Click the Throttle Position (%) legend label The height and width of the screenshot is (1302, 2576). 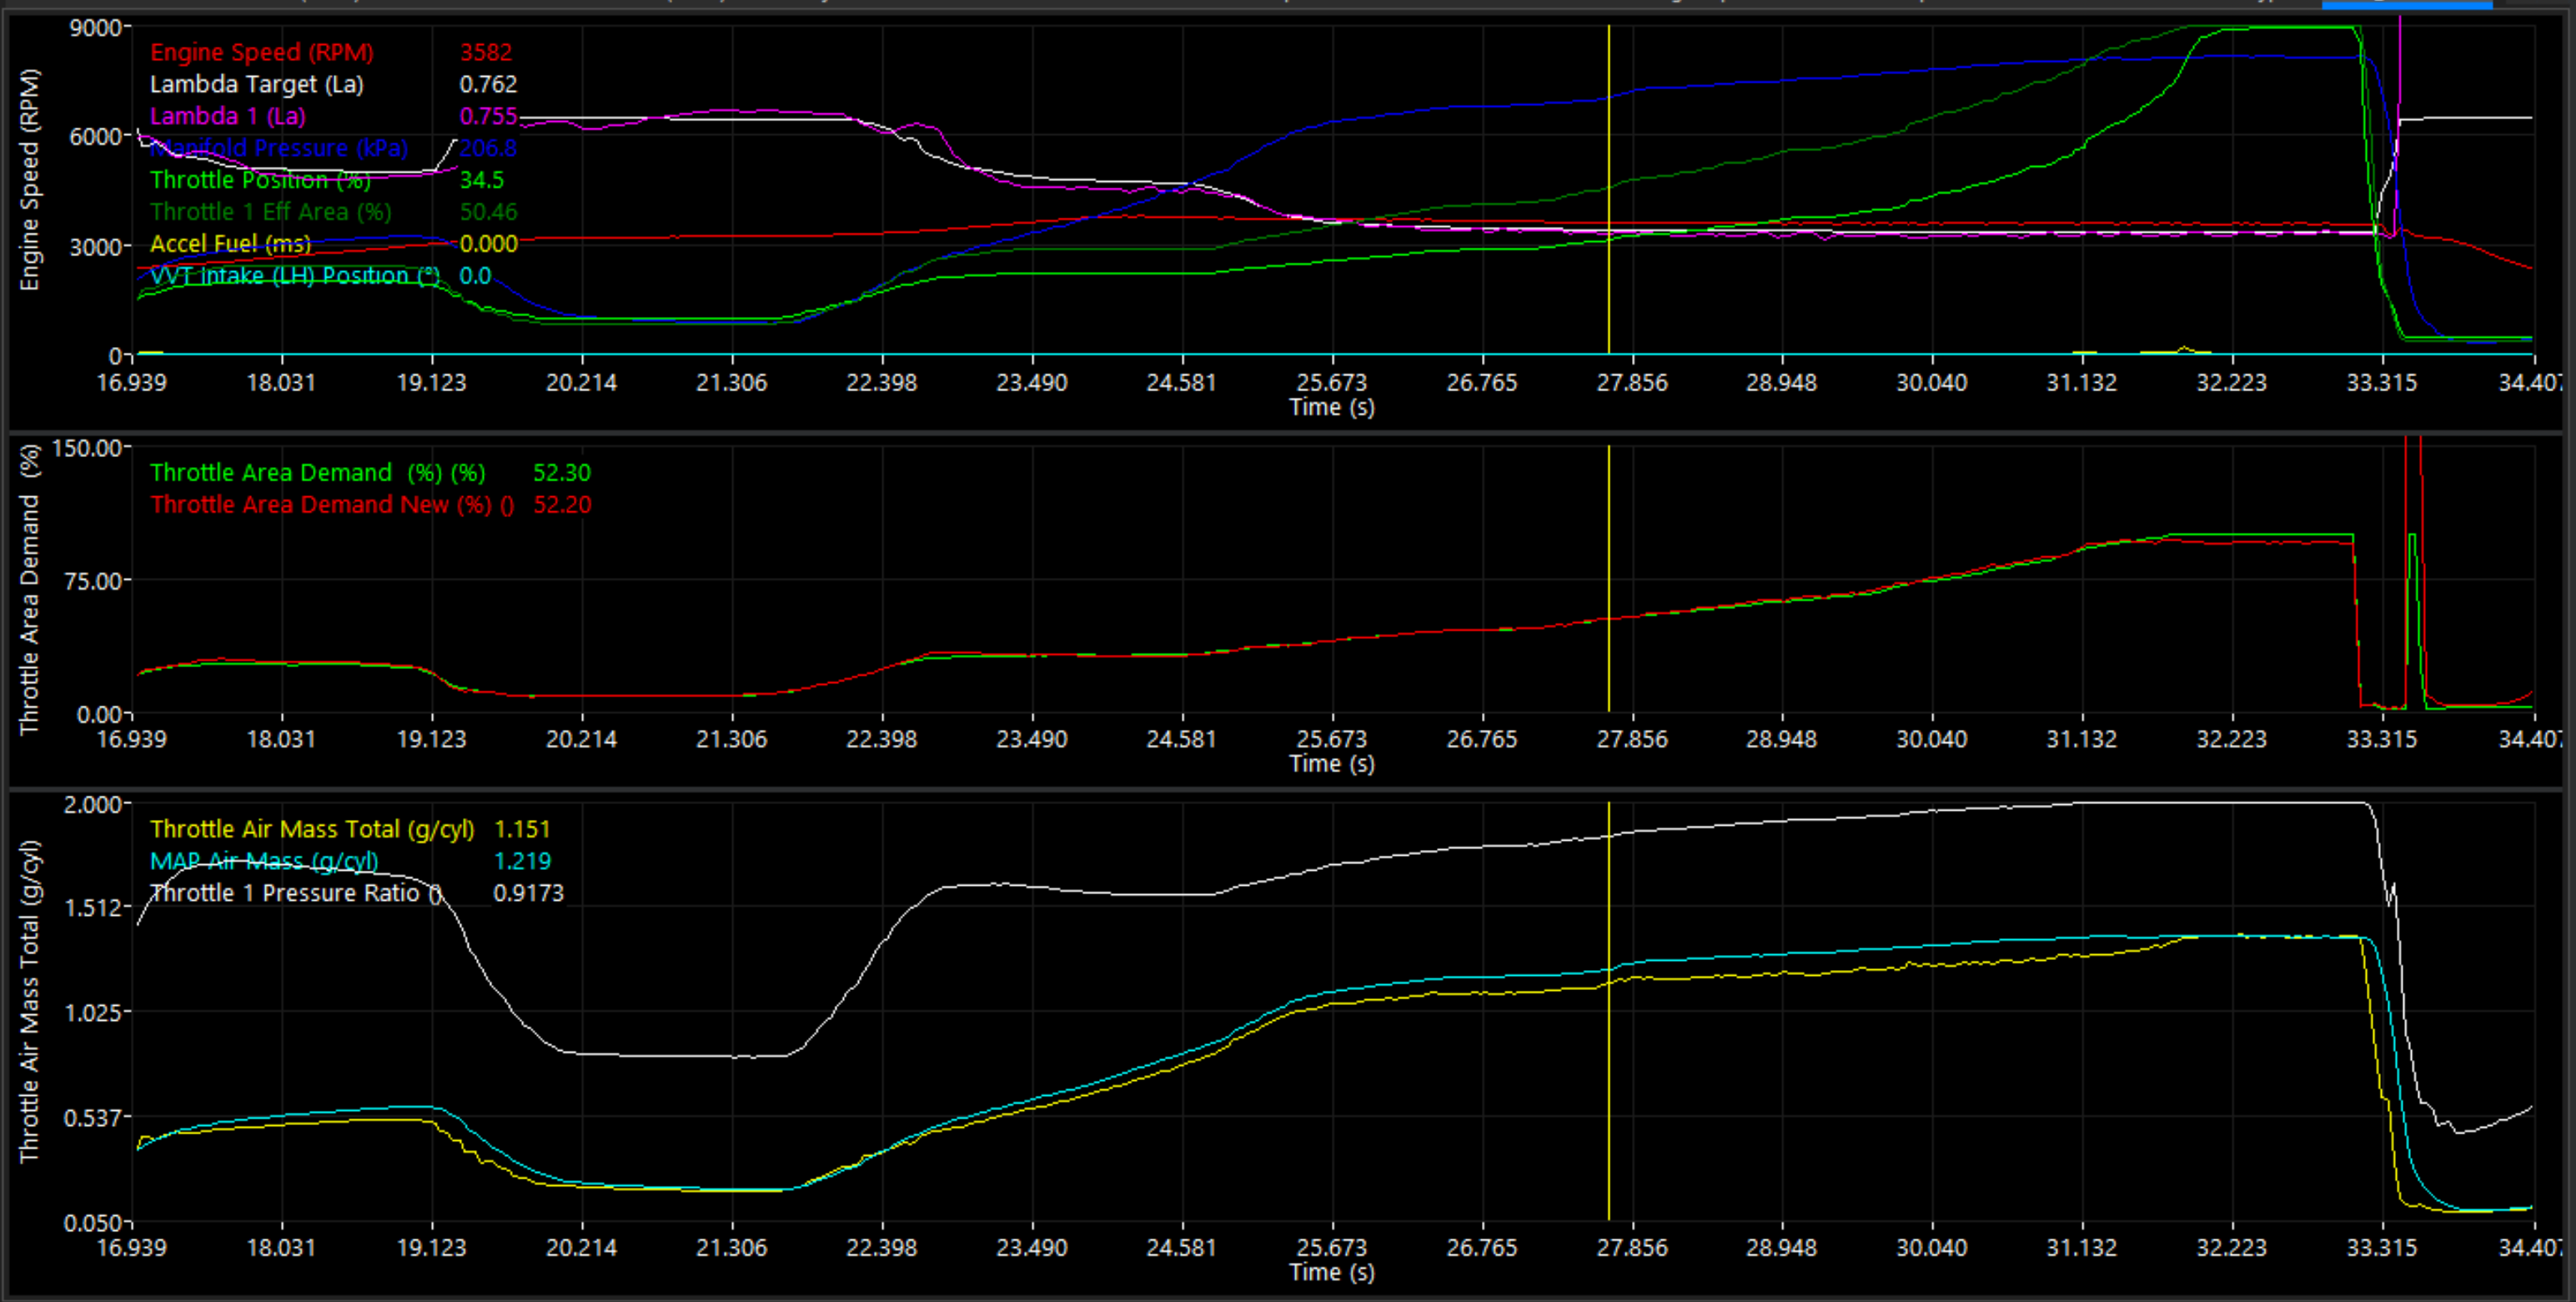point(260,180)
